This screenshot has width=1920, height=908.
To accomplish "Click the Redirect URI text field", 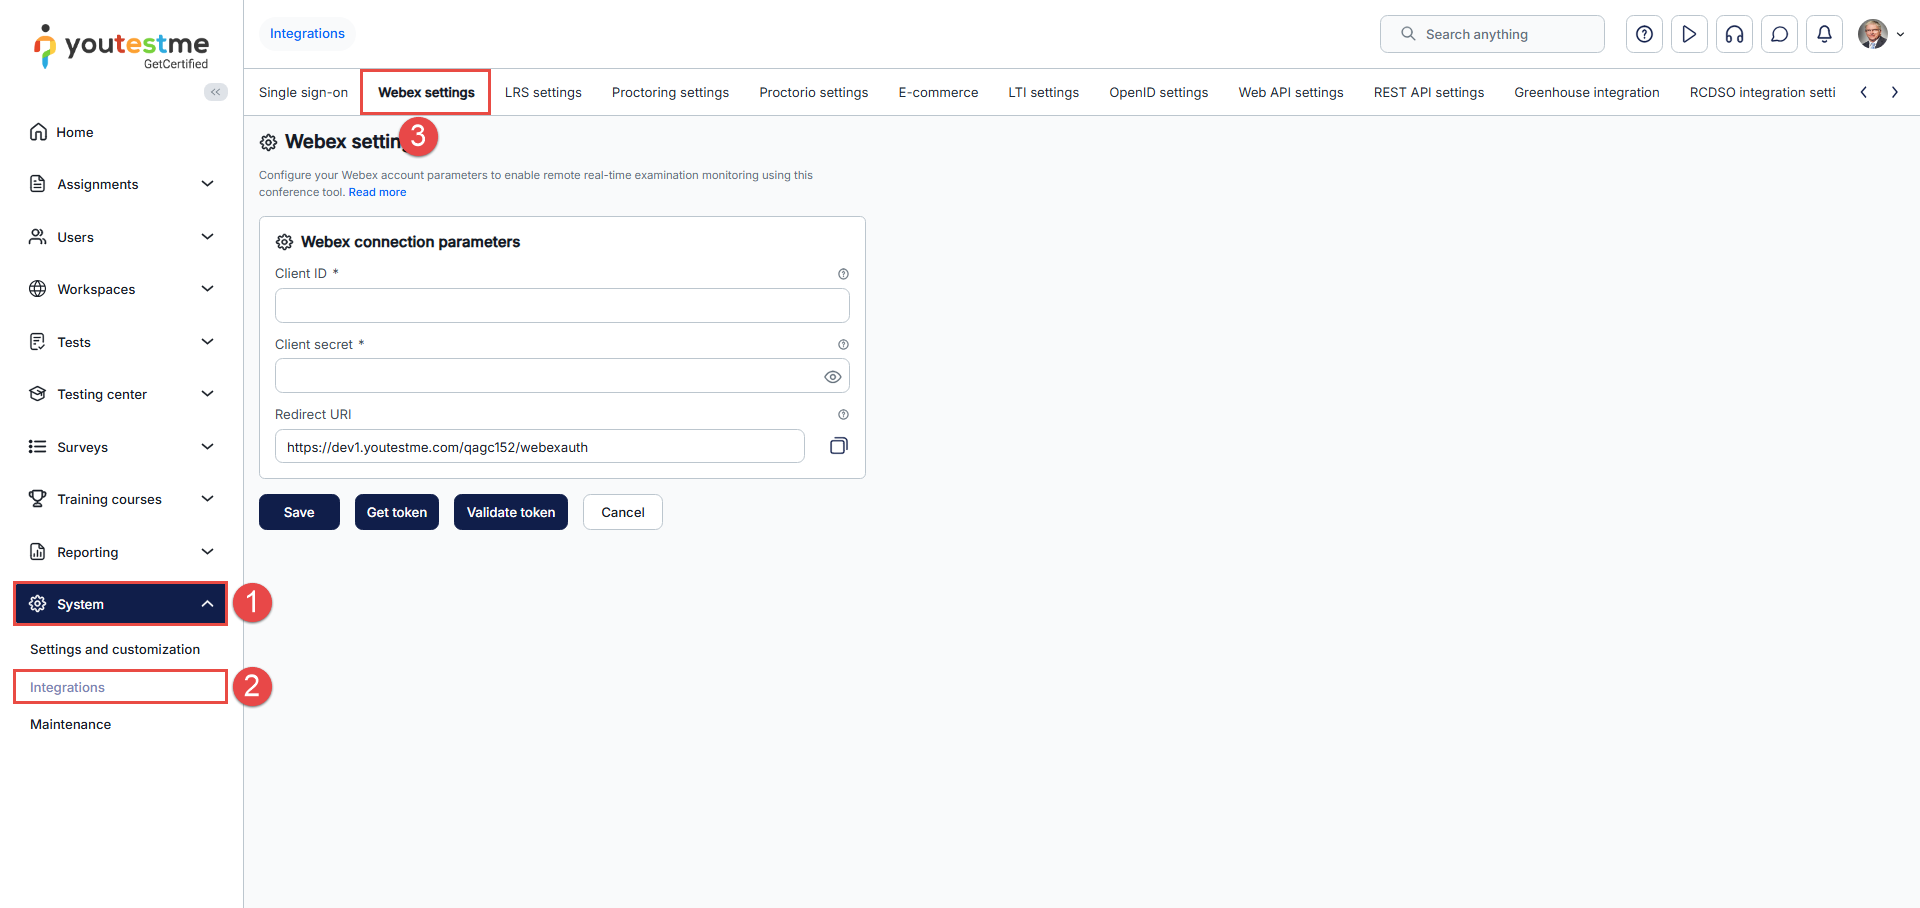I will pos(540,446).
